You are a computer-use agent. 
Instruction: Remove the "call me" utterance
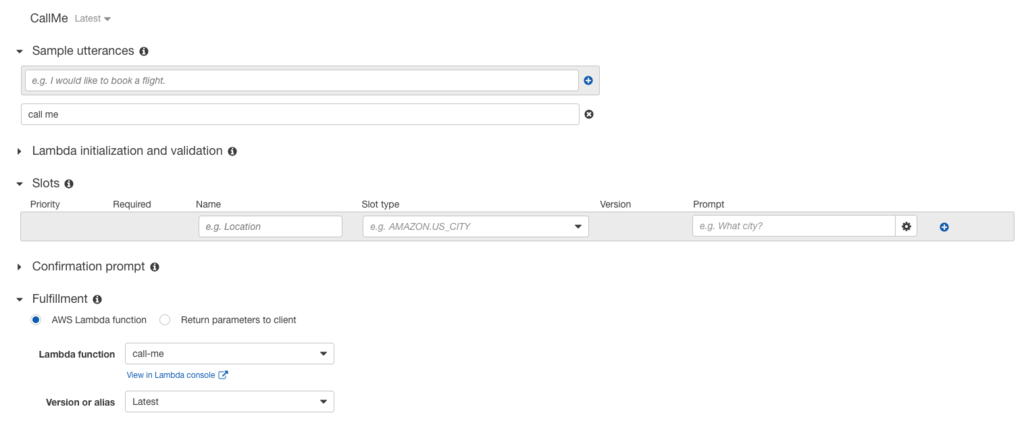tap(588, 114)
